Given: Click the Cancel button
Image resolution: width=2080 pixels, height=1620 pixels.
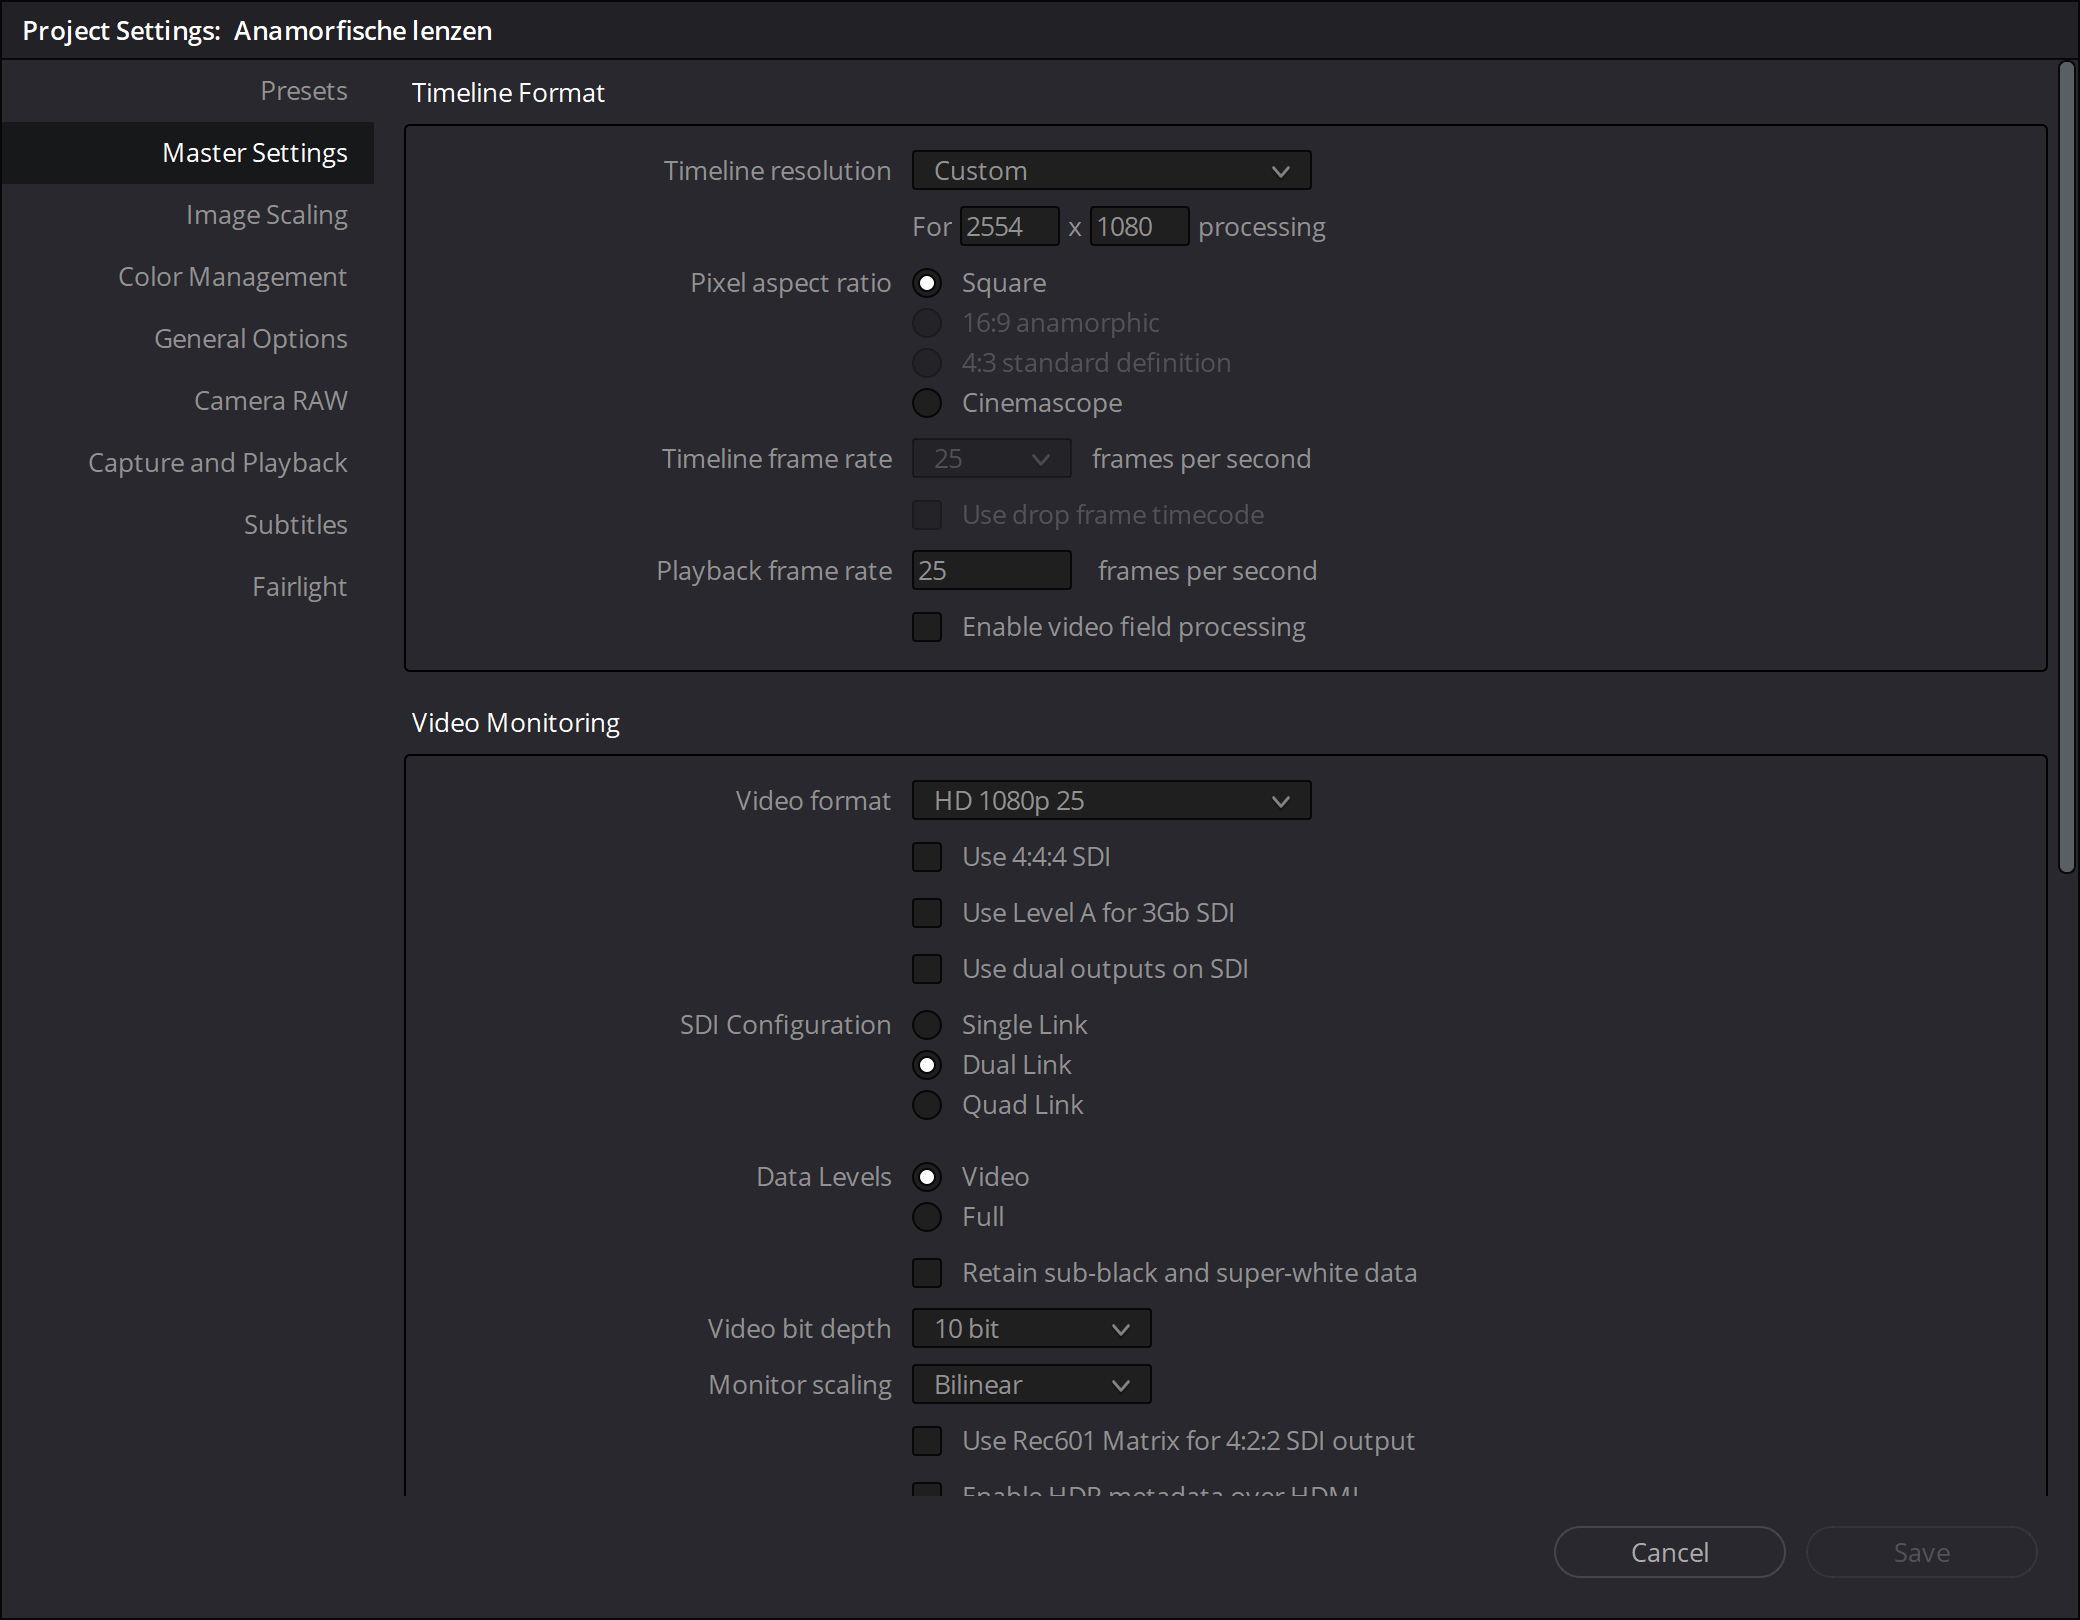Looking at the screenshot, I should (x=1668, y=1551).
